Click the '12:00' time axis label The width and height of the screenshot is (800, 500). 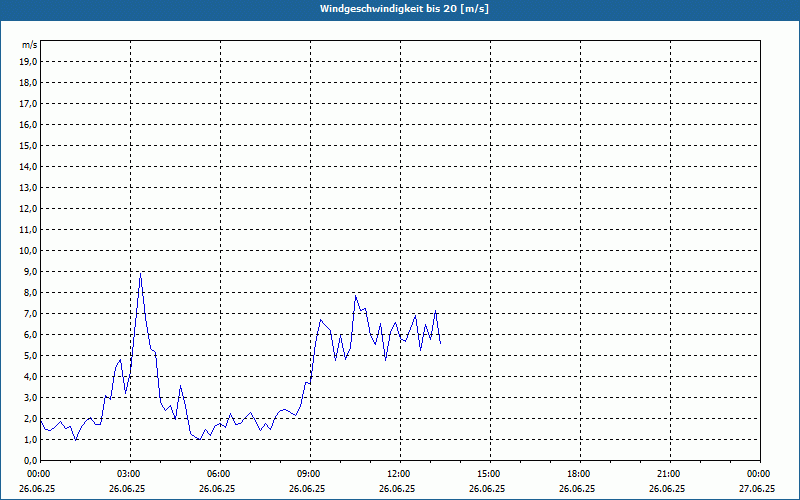pyautogui.click(x=400, y=474)
